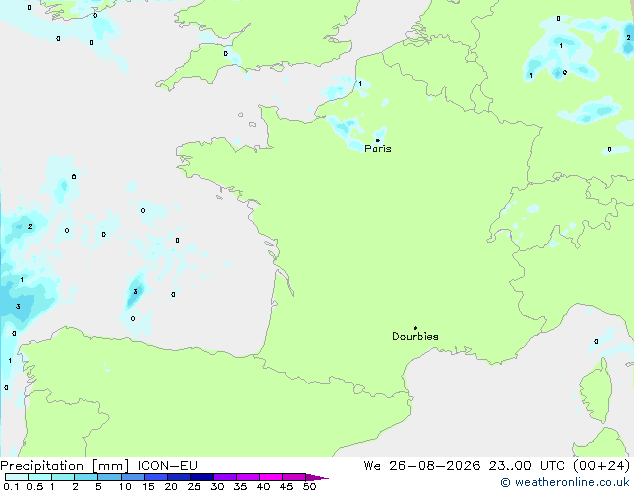Pick the 25–30 mm dark blue swatch
This screenshot has height=490, width=634.
pos(202,477)
